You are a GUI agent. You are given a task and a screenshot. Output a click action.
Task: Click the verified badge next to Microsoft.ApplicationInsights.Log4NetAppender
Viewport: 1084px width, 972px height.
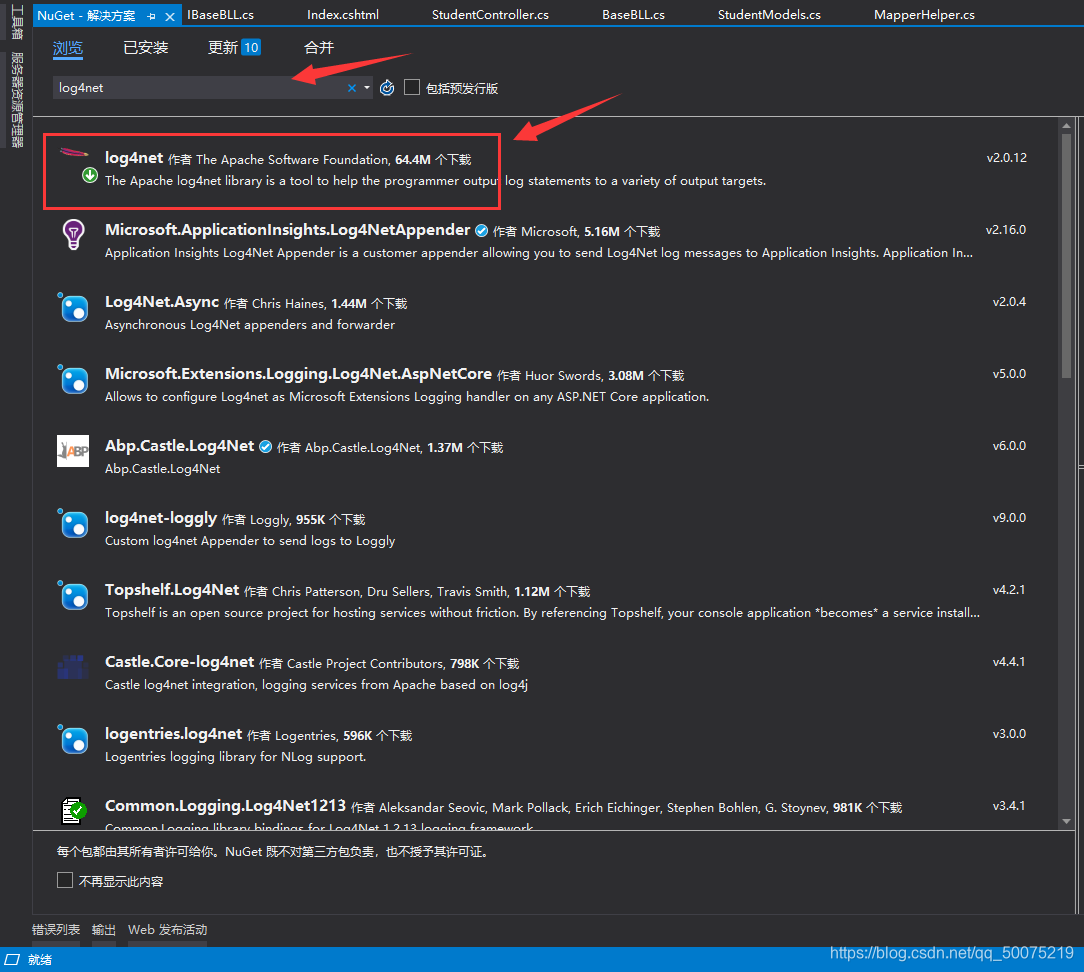[x=482, y=231]
